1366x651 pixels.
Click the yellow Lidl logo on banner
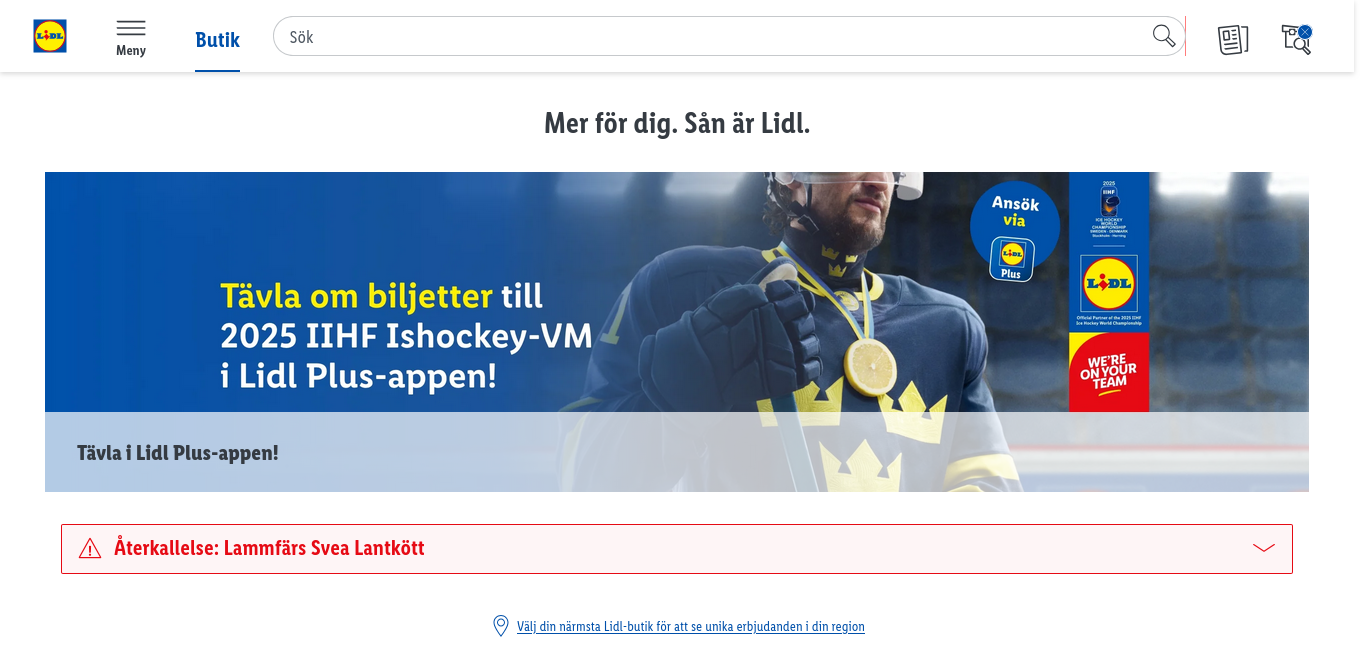1109,285
